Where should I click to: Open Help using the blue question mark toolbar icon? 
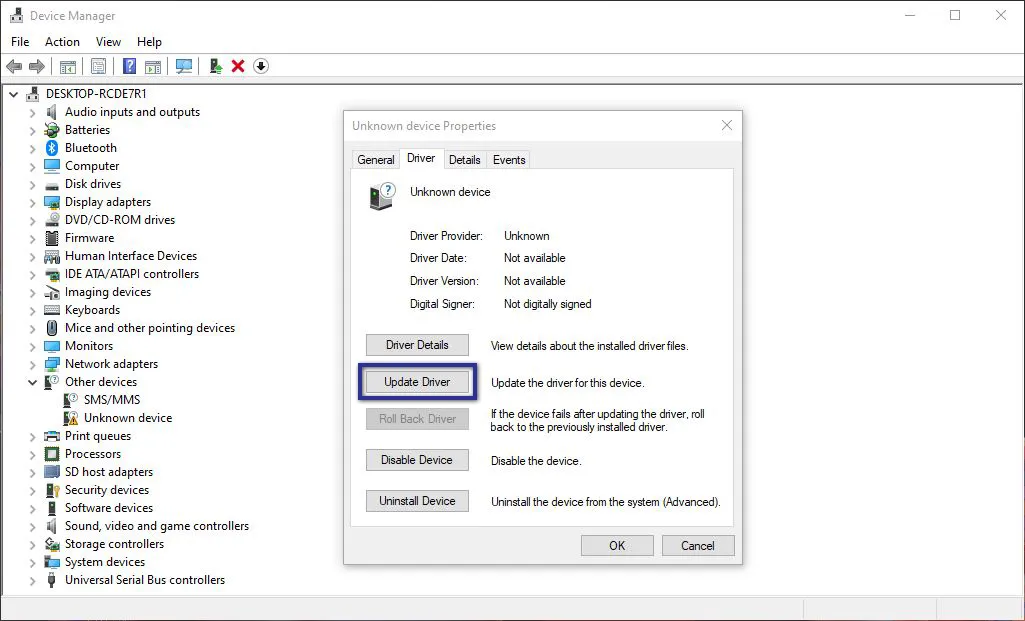click(130, 66)
